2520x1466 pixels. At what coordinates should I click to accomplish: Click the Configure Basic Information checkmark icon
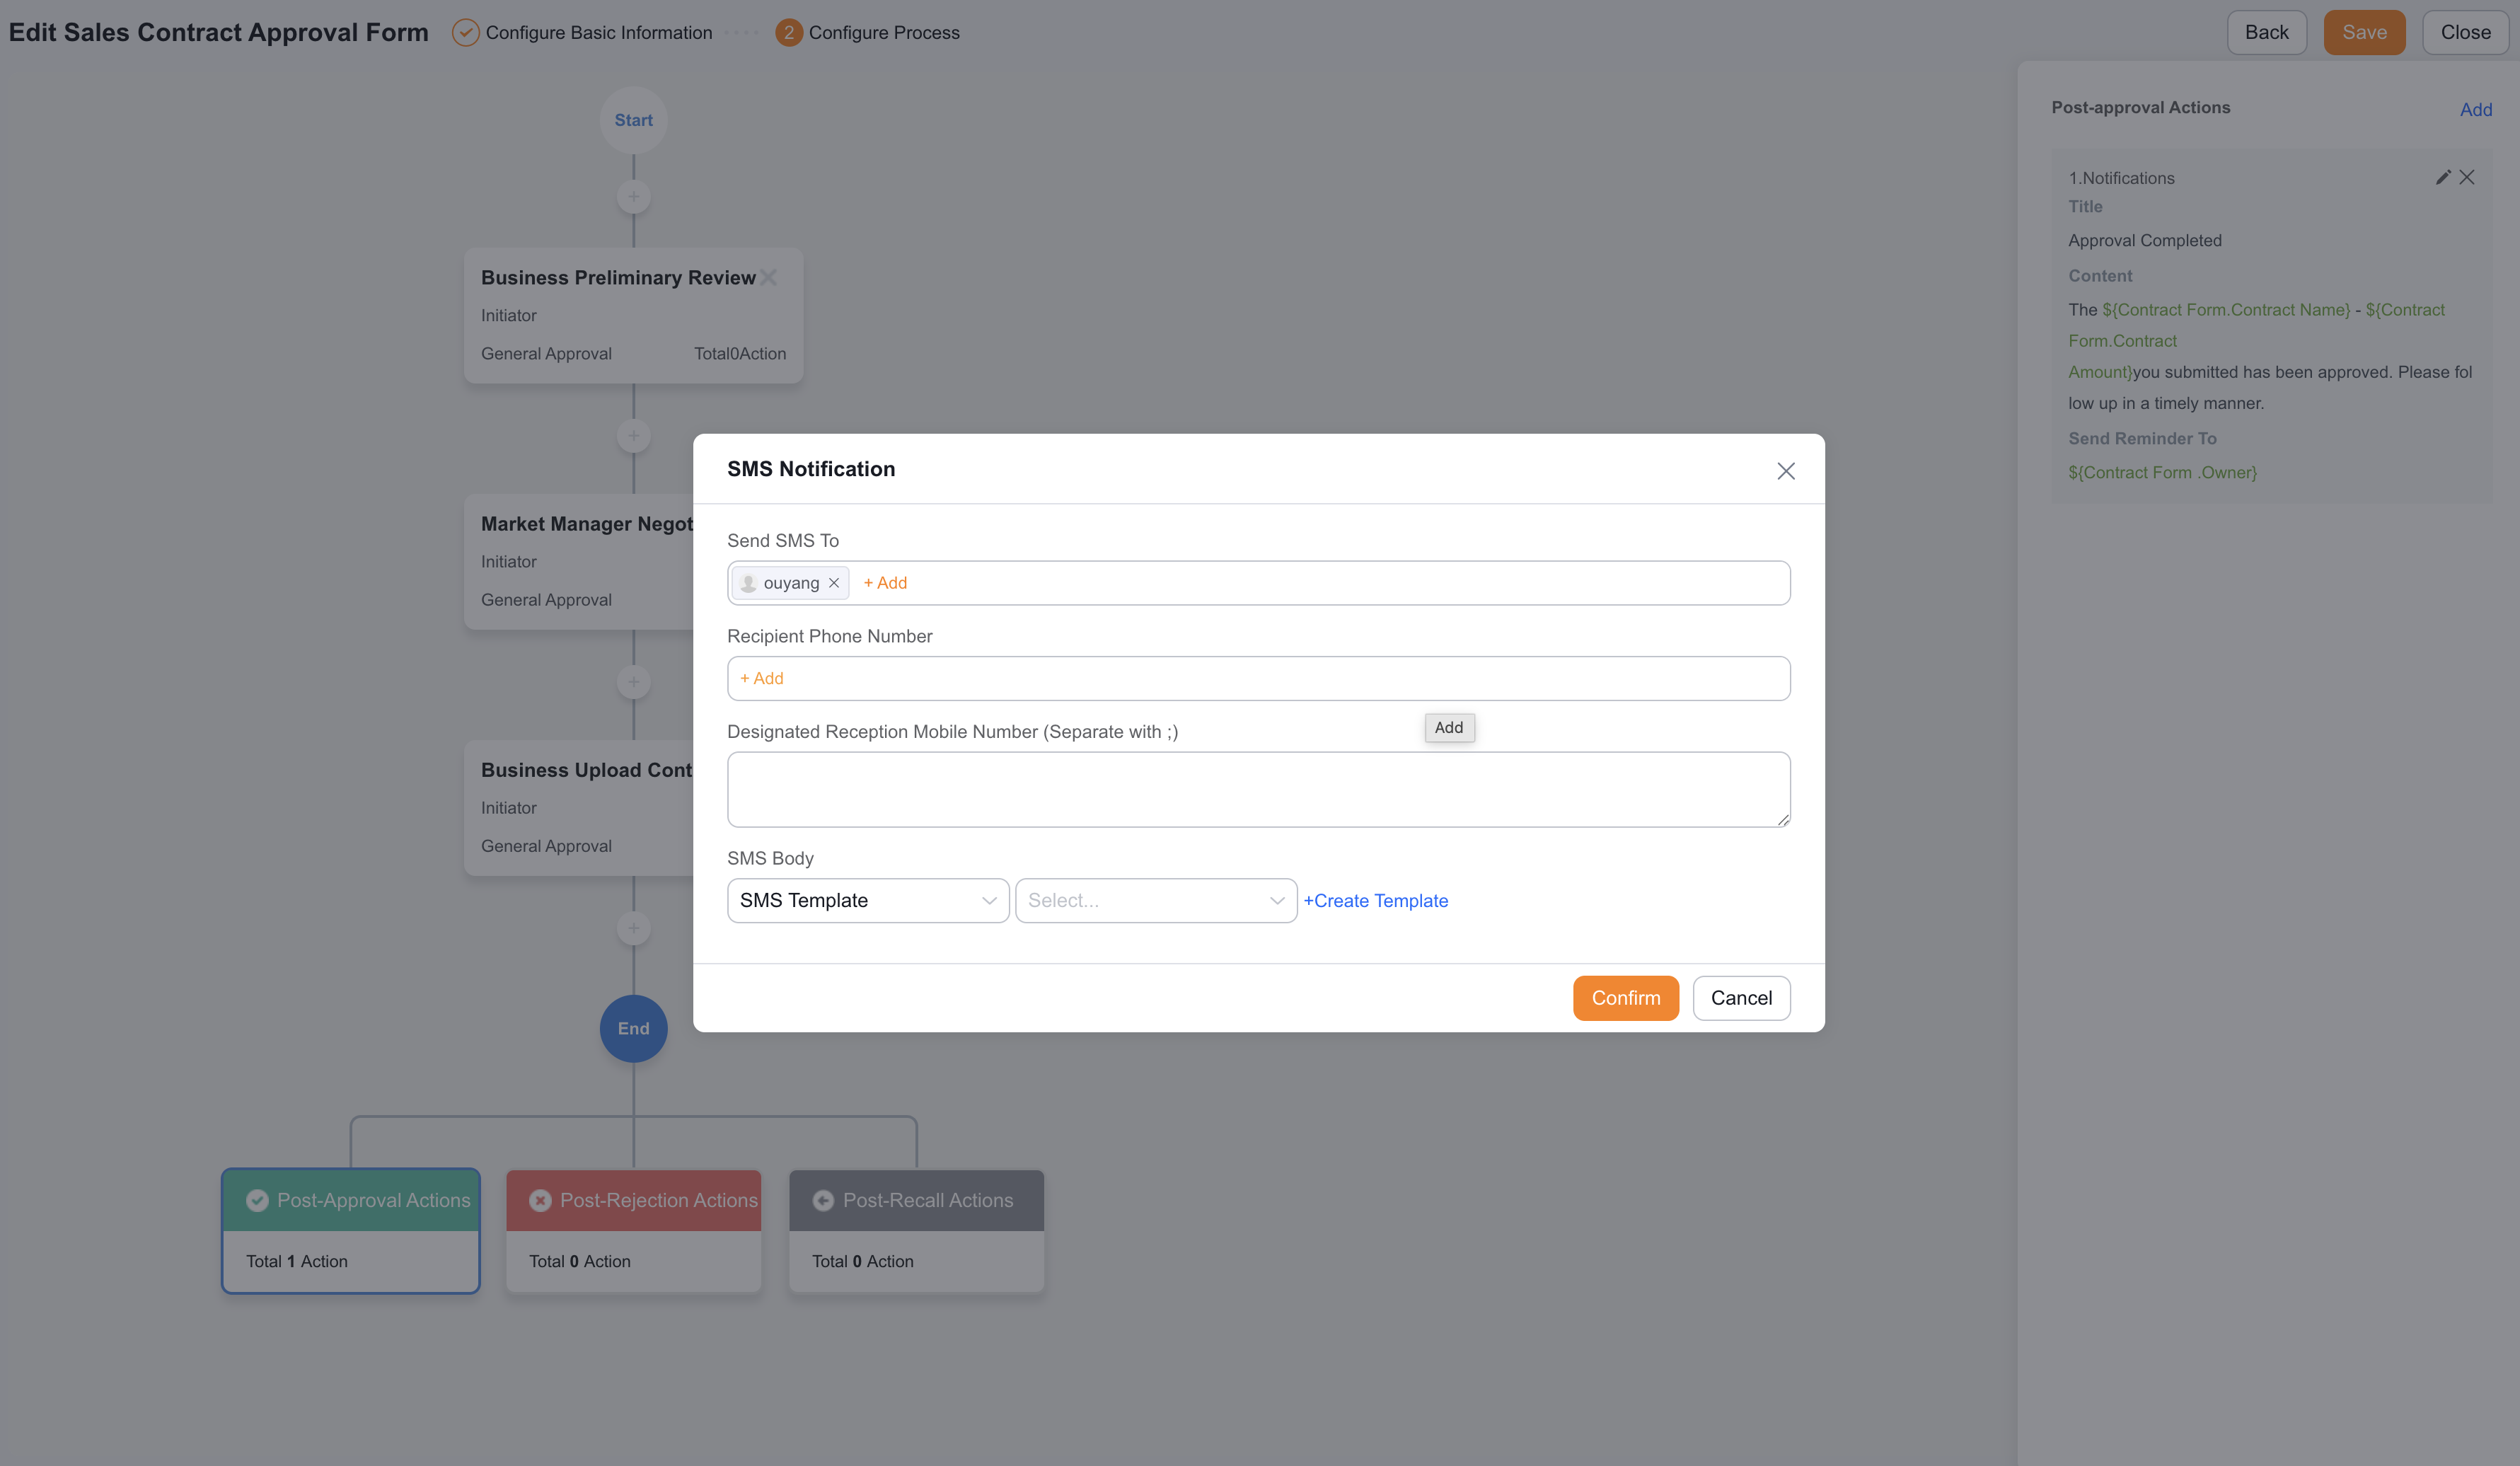[x=465, y=32]
